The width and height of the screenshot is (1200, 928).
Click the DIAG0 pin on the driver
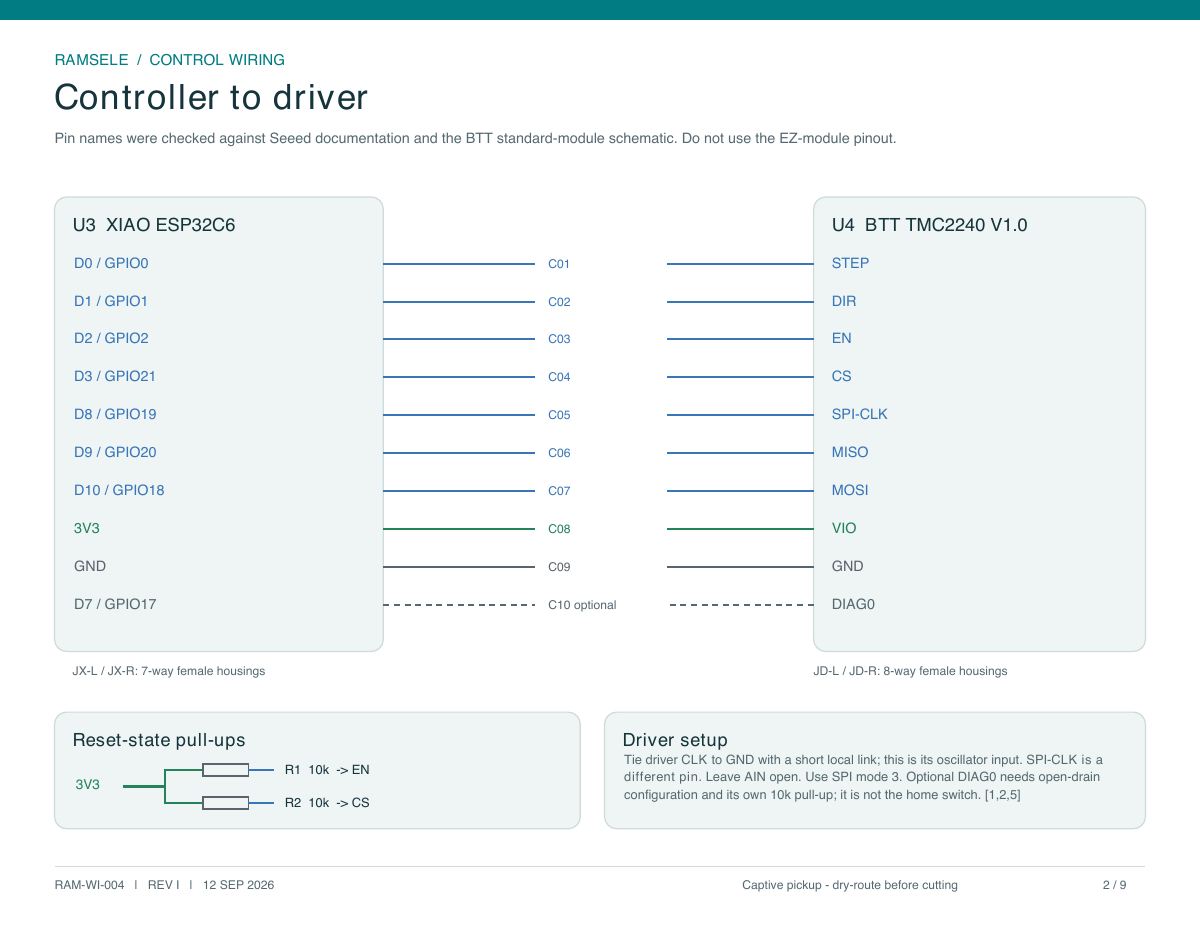pyautogui.click(x=853, y=604)
